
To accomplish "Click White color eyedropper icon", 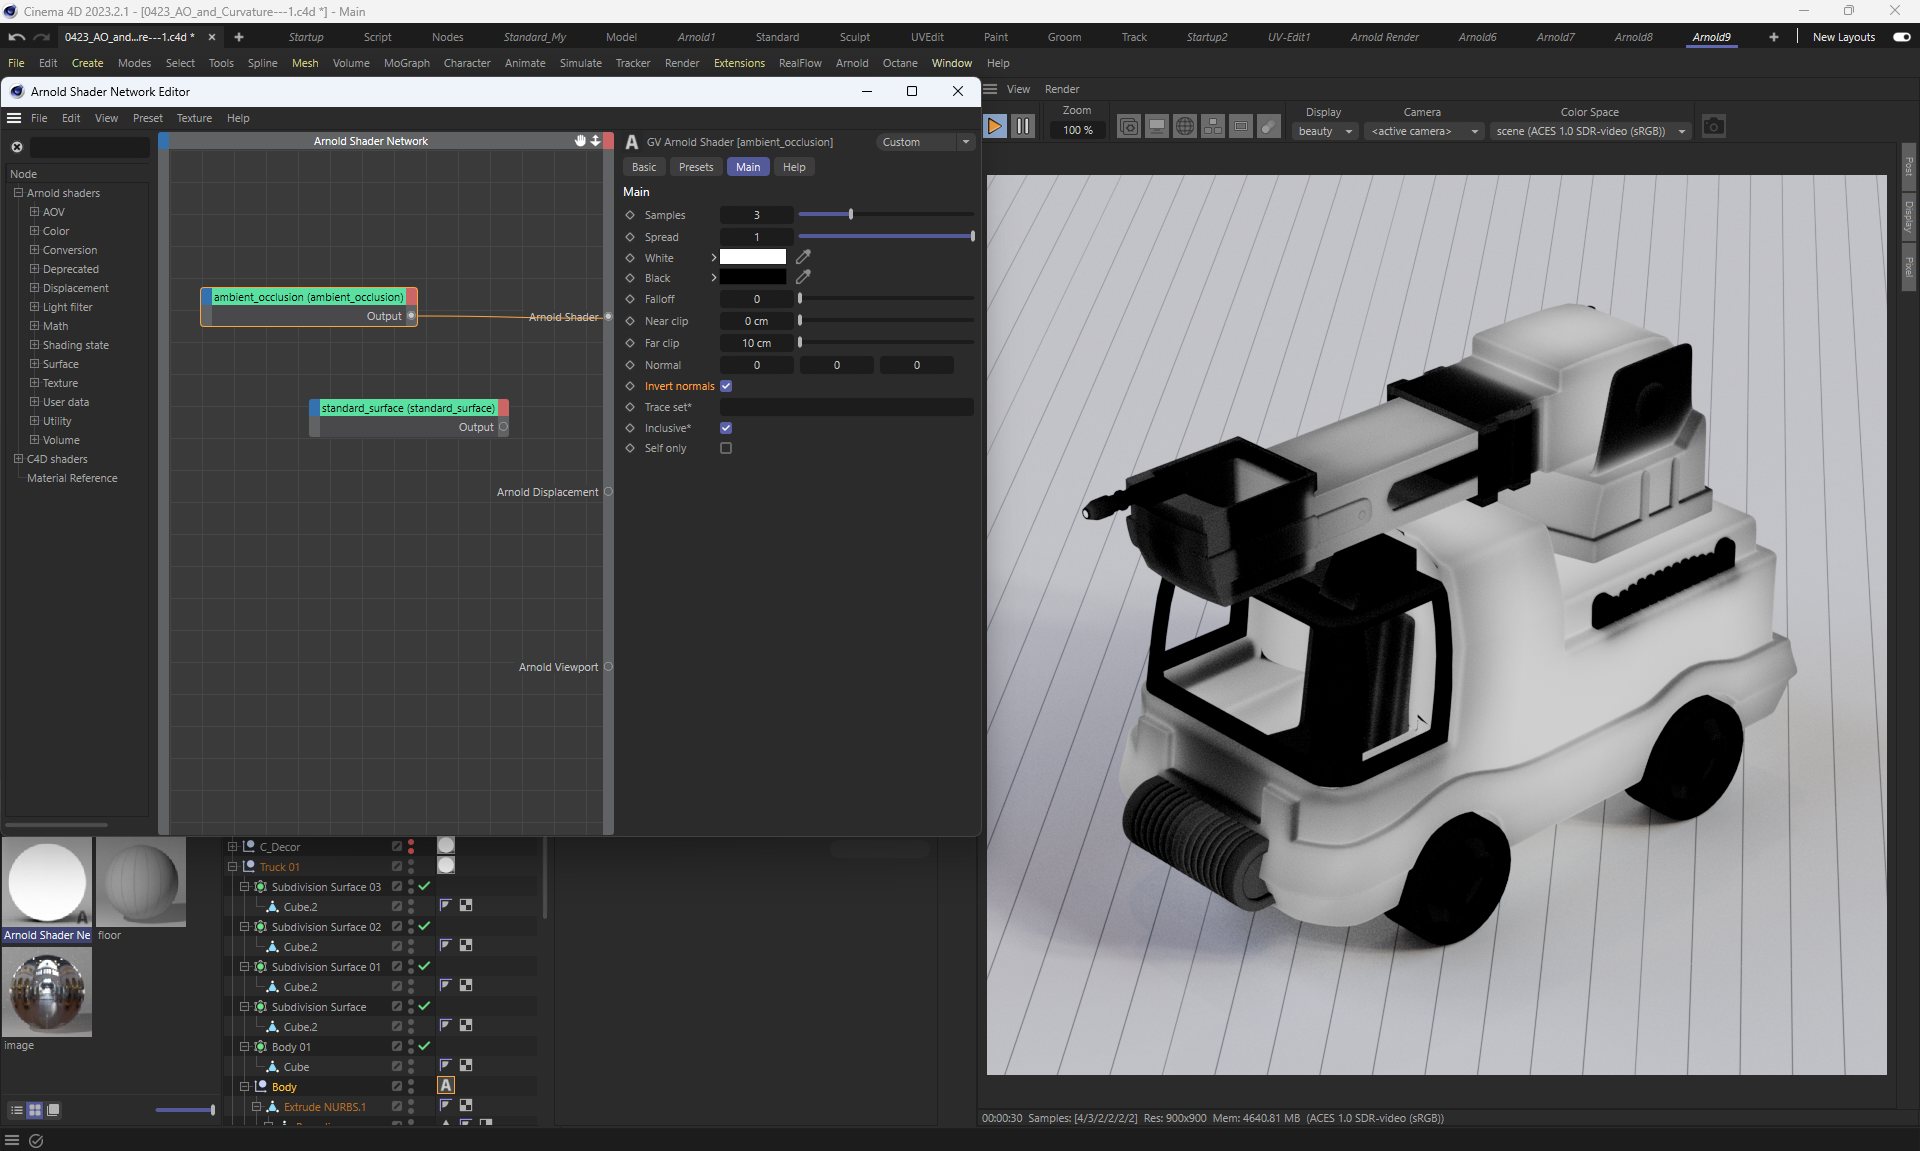I will coord(803,257).
